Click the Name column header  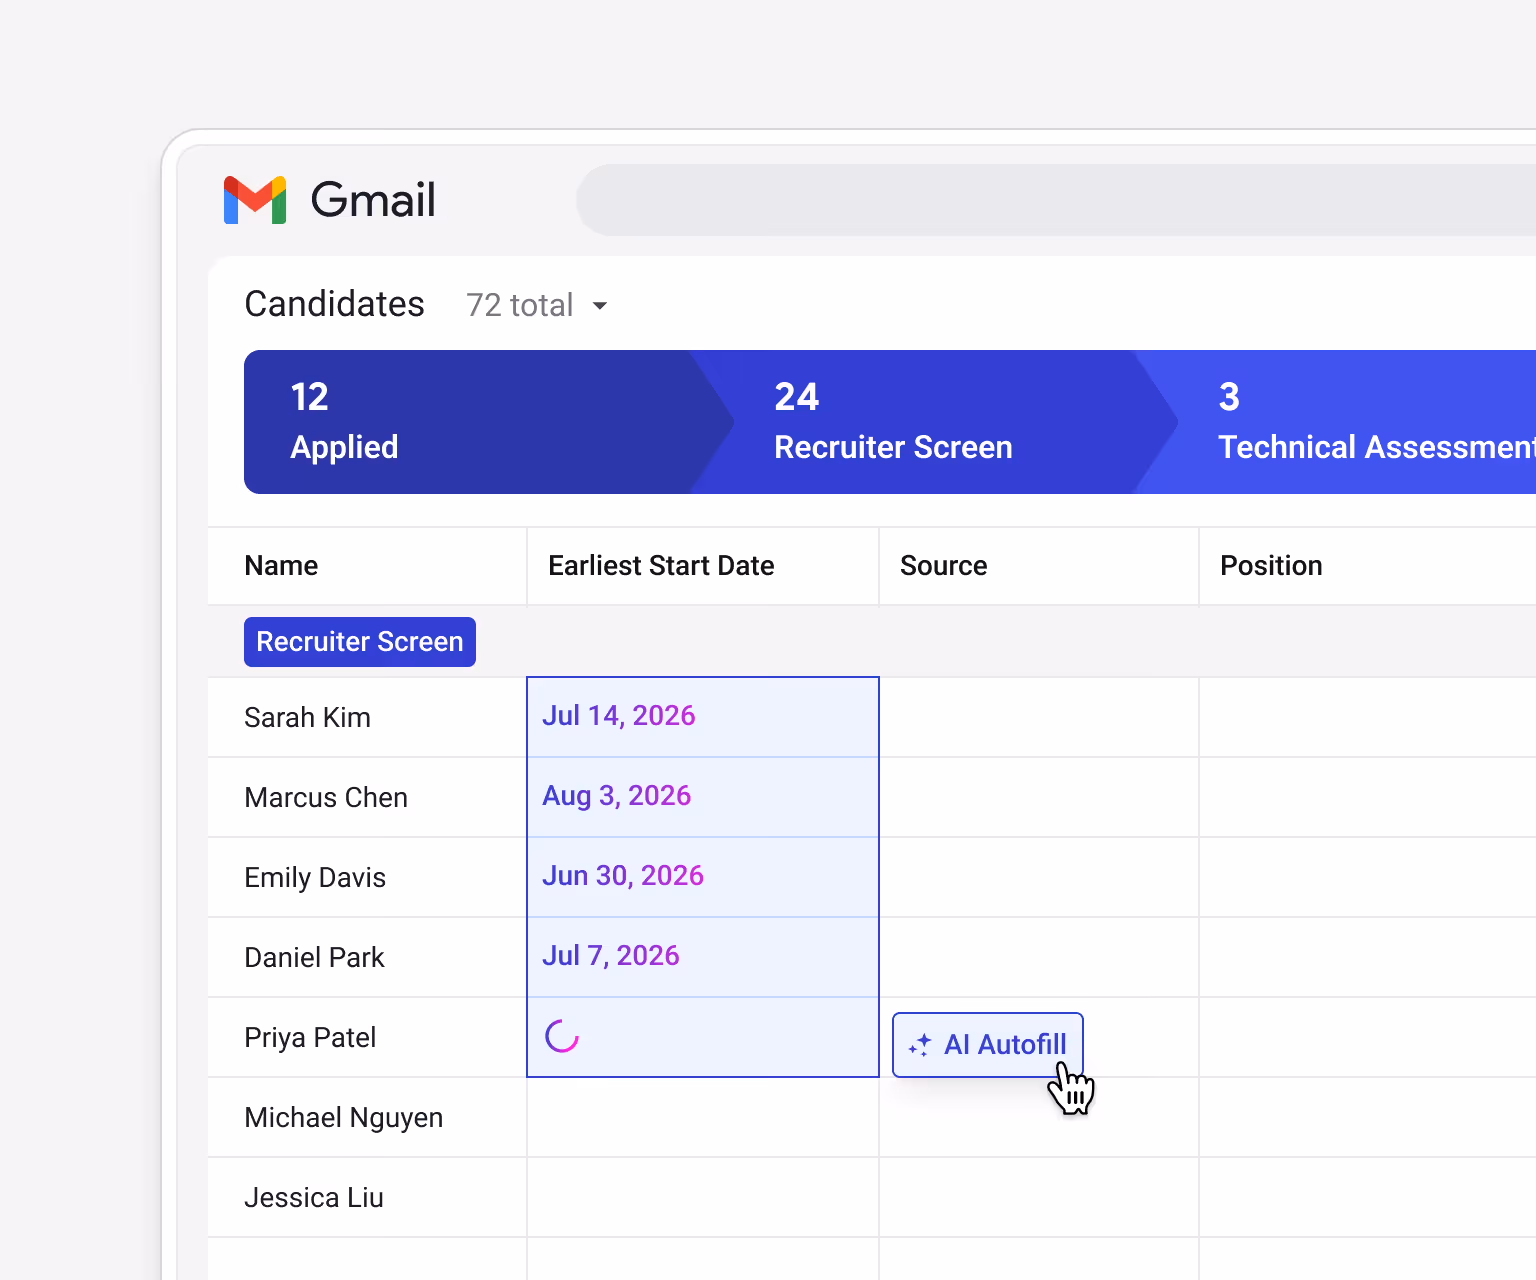coord(367,566)
